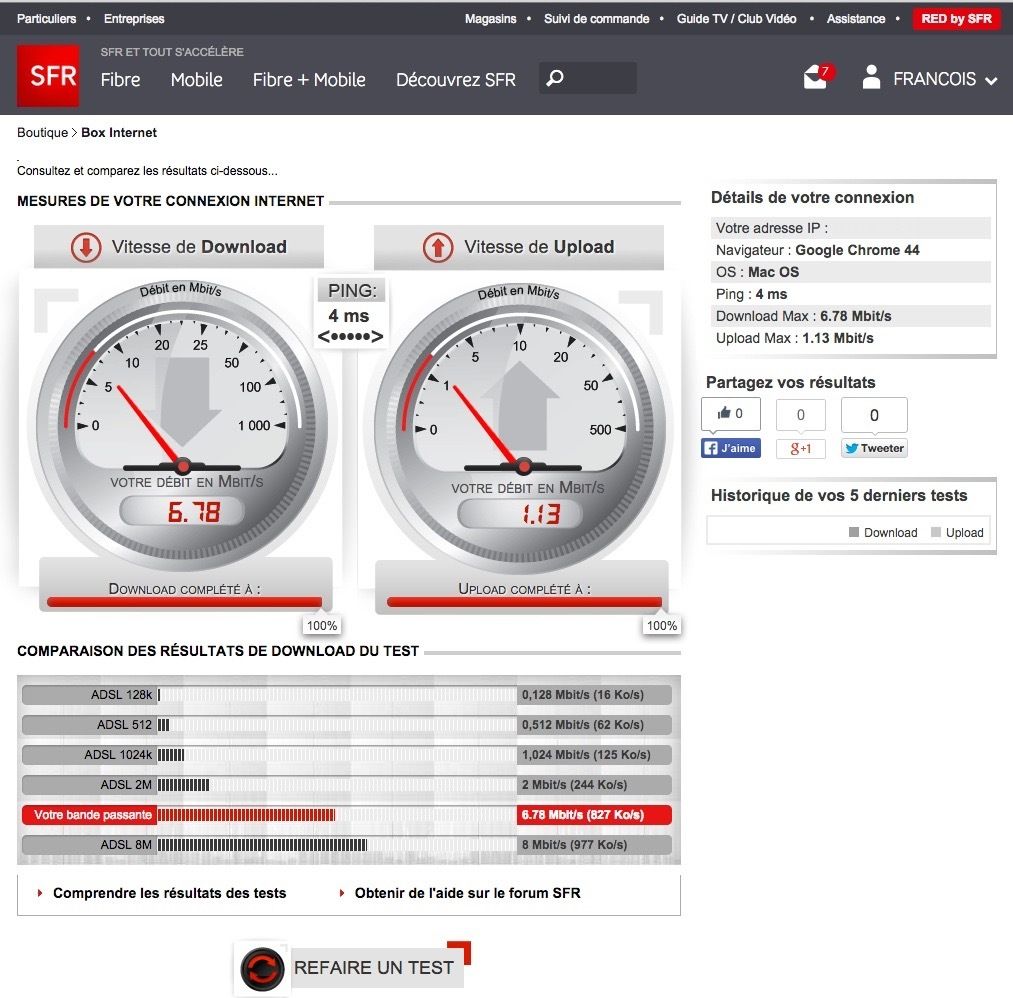This screenshot has width=1013, height=998.
Task: Click the Upload legend square in history
Action: [935, 532]
